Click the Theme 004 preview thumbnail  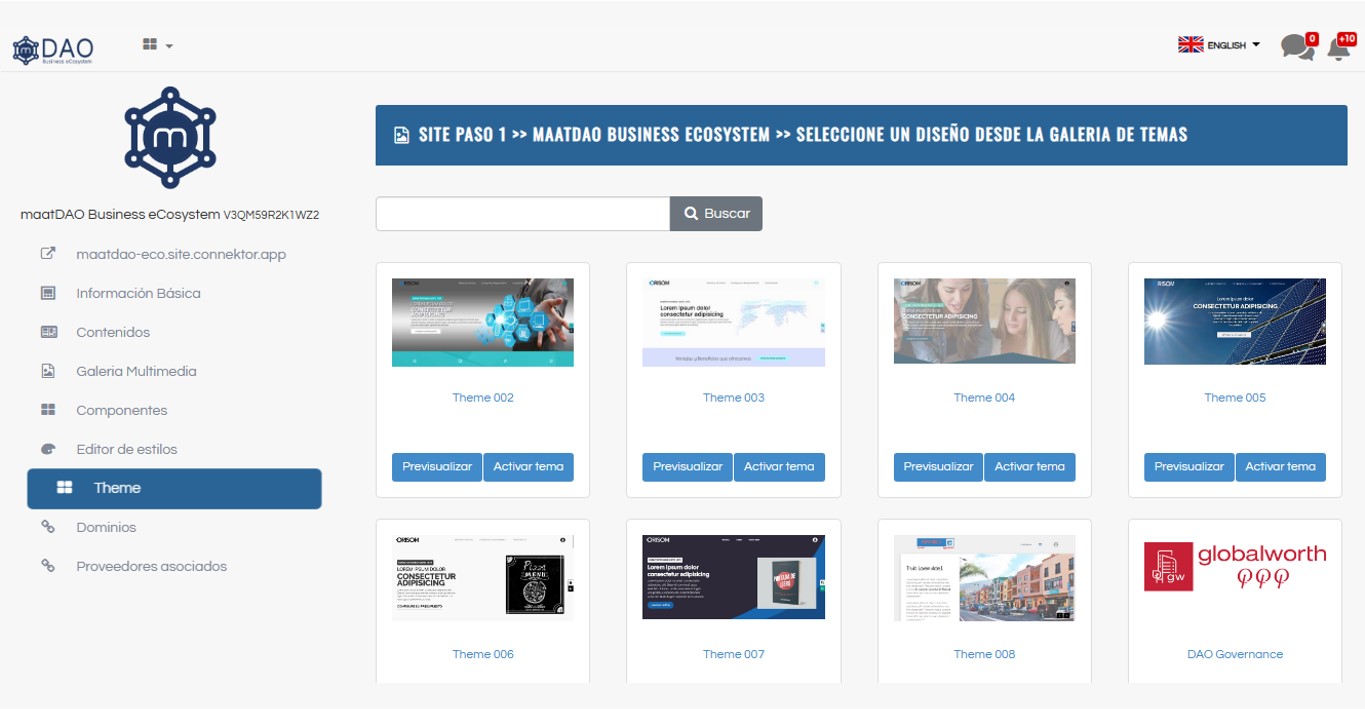tap(984, 321)
